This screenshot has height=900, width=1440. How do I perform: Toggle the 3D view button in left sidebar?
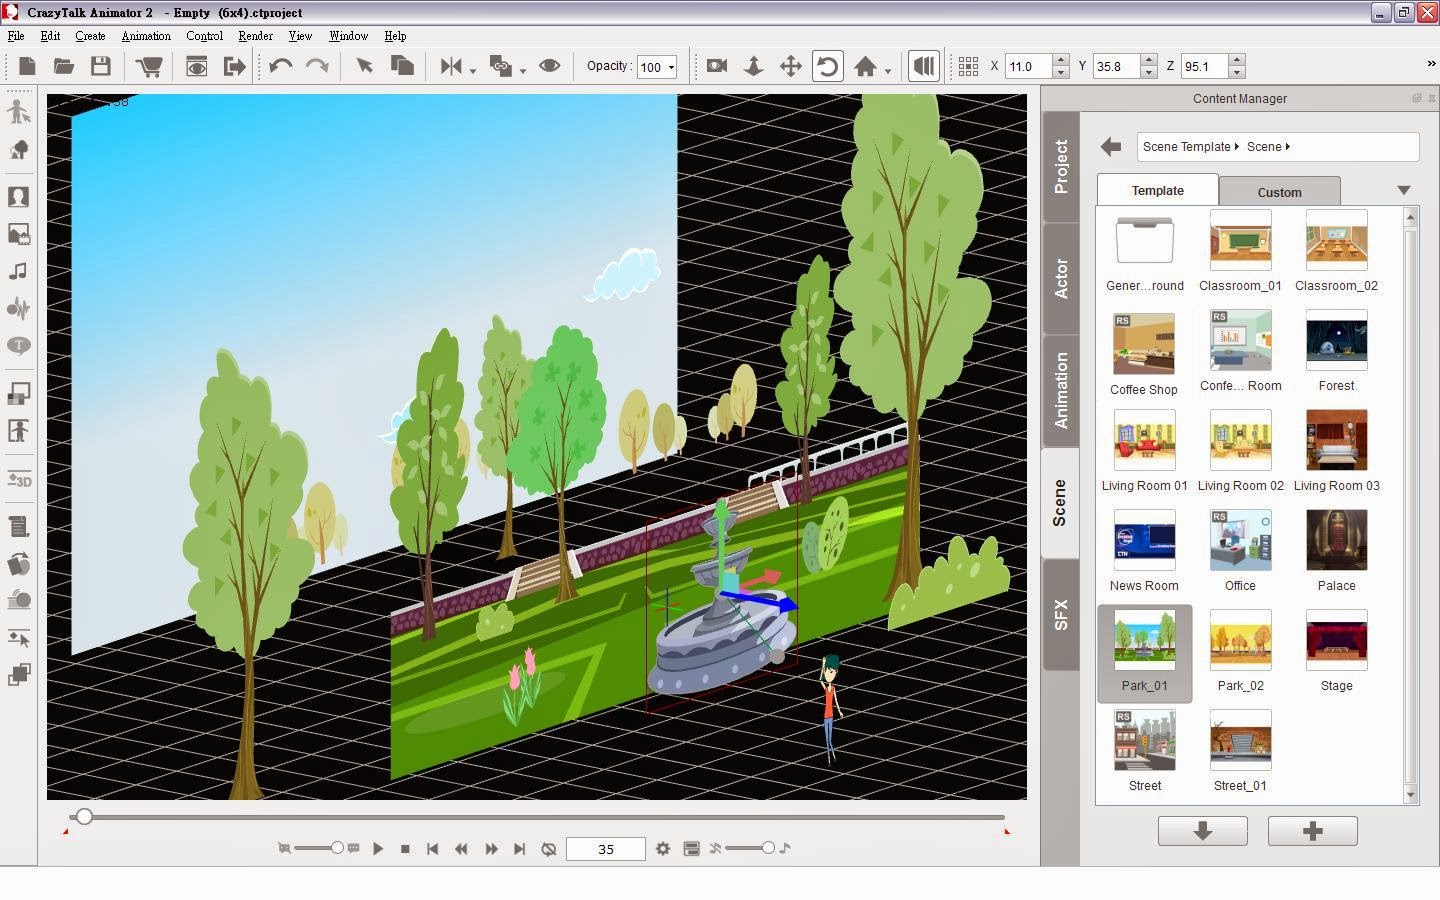pyautogui.click(x=19, y=480)
